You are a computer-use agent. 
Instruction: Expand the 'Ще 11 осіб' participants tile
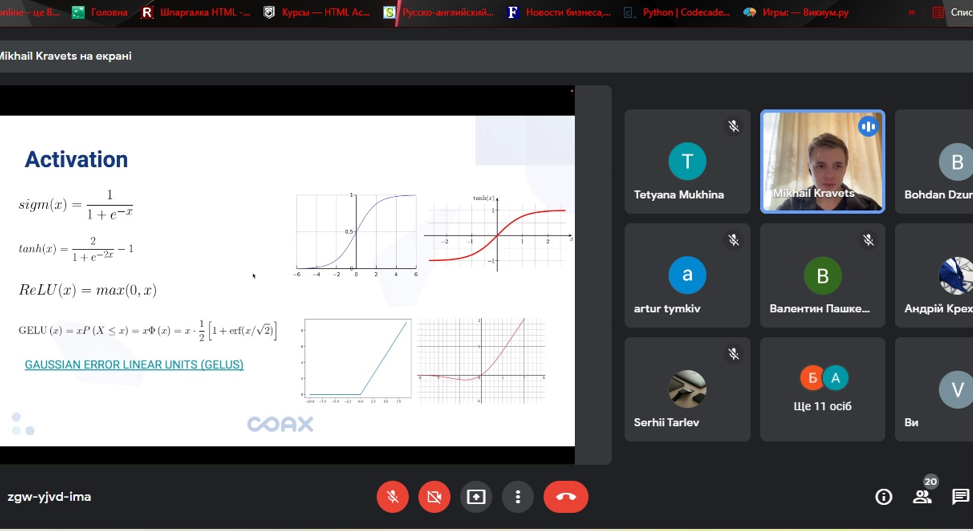(x=822, y=389)
